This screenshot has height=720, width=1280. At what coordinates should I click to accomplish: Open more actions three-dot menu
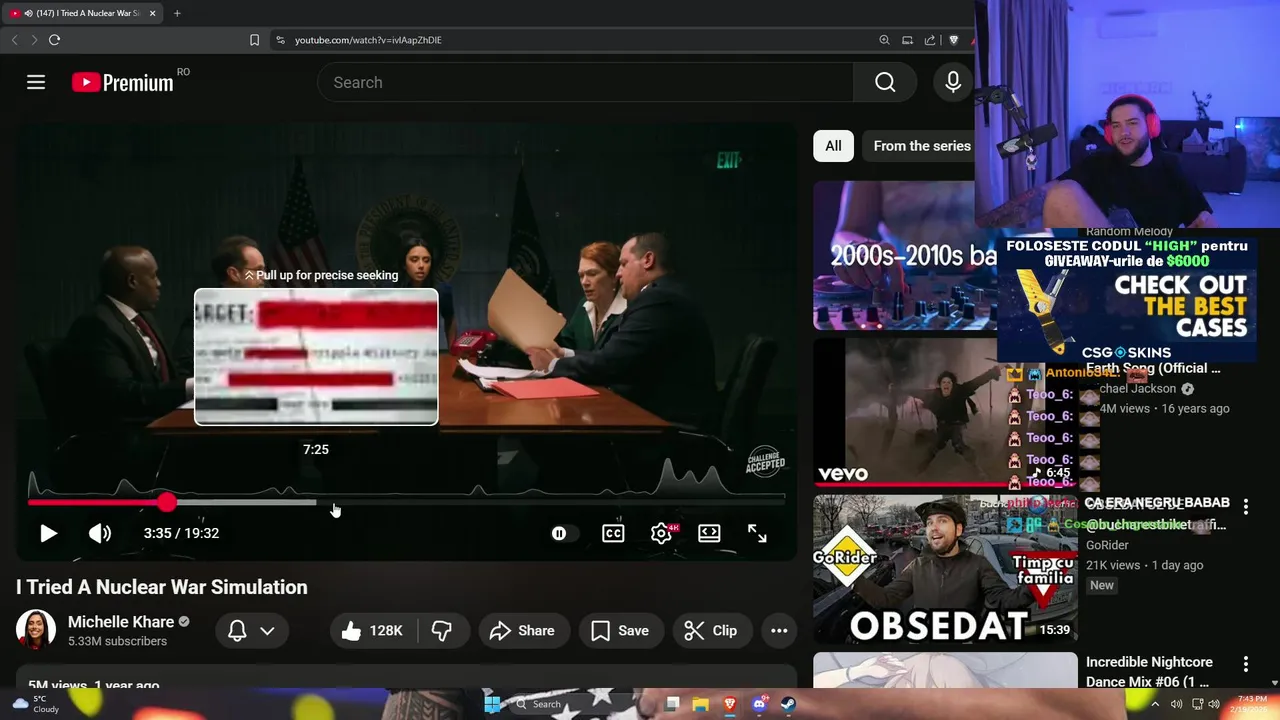click(779, 631)
